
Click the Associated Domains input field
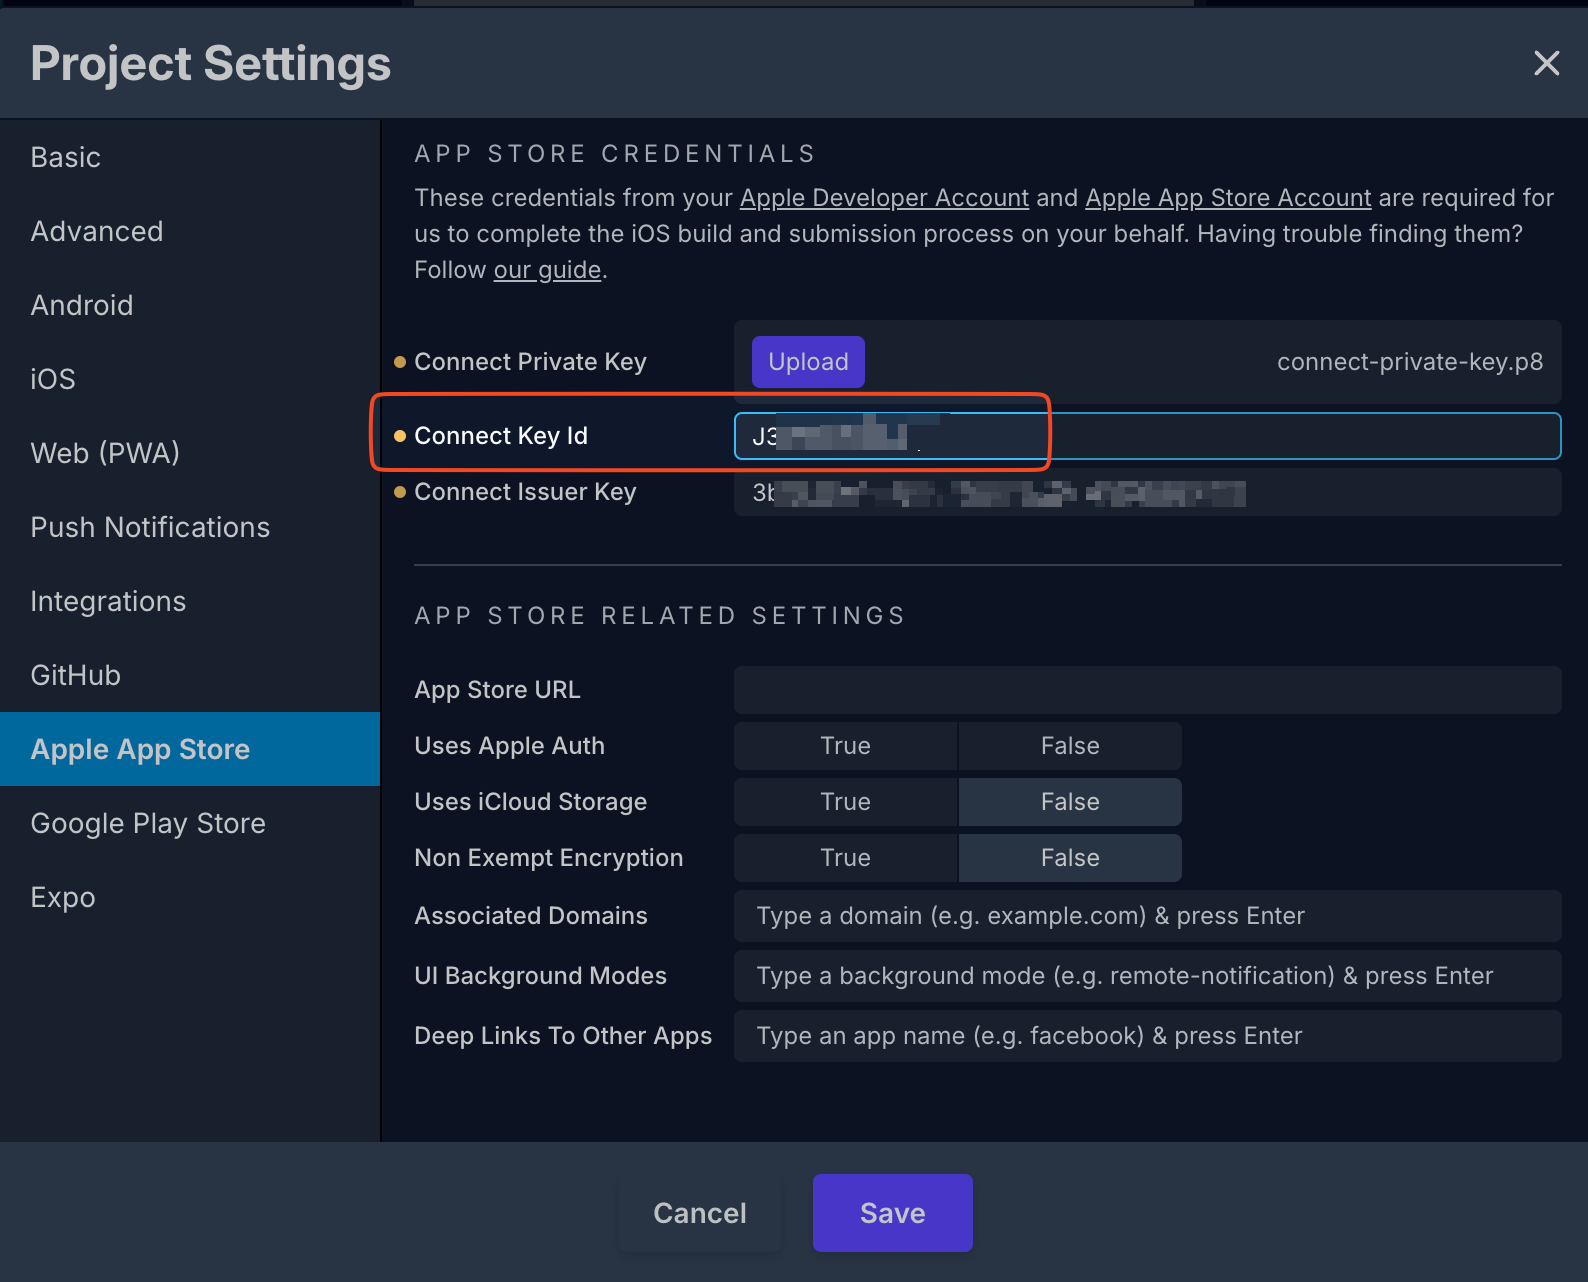pos(1147,916)
